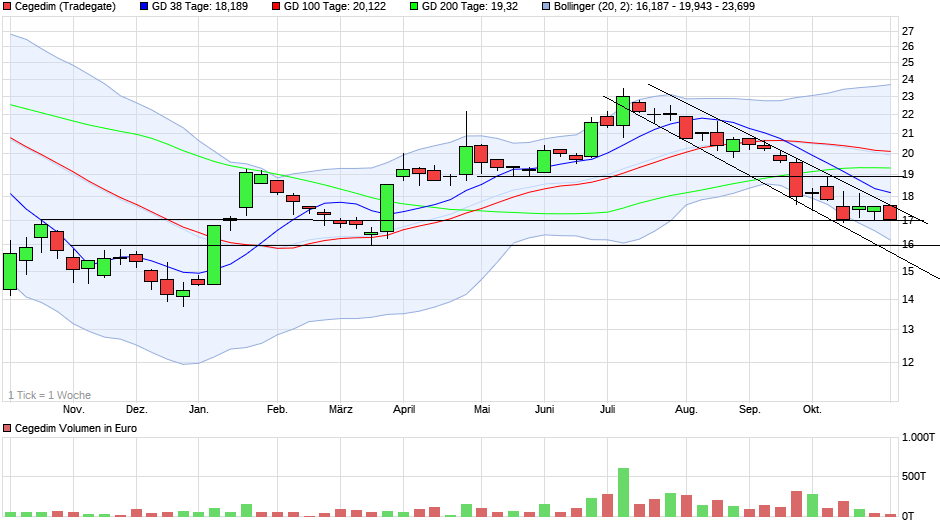Viewport: 940px width, 526px height.
Task: Click price axis value 14
Action: pyautogui.click(x=908, y=299)
